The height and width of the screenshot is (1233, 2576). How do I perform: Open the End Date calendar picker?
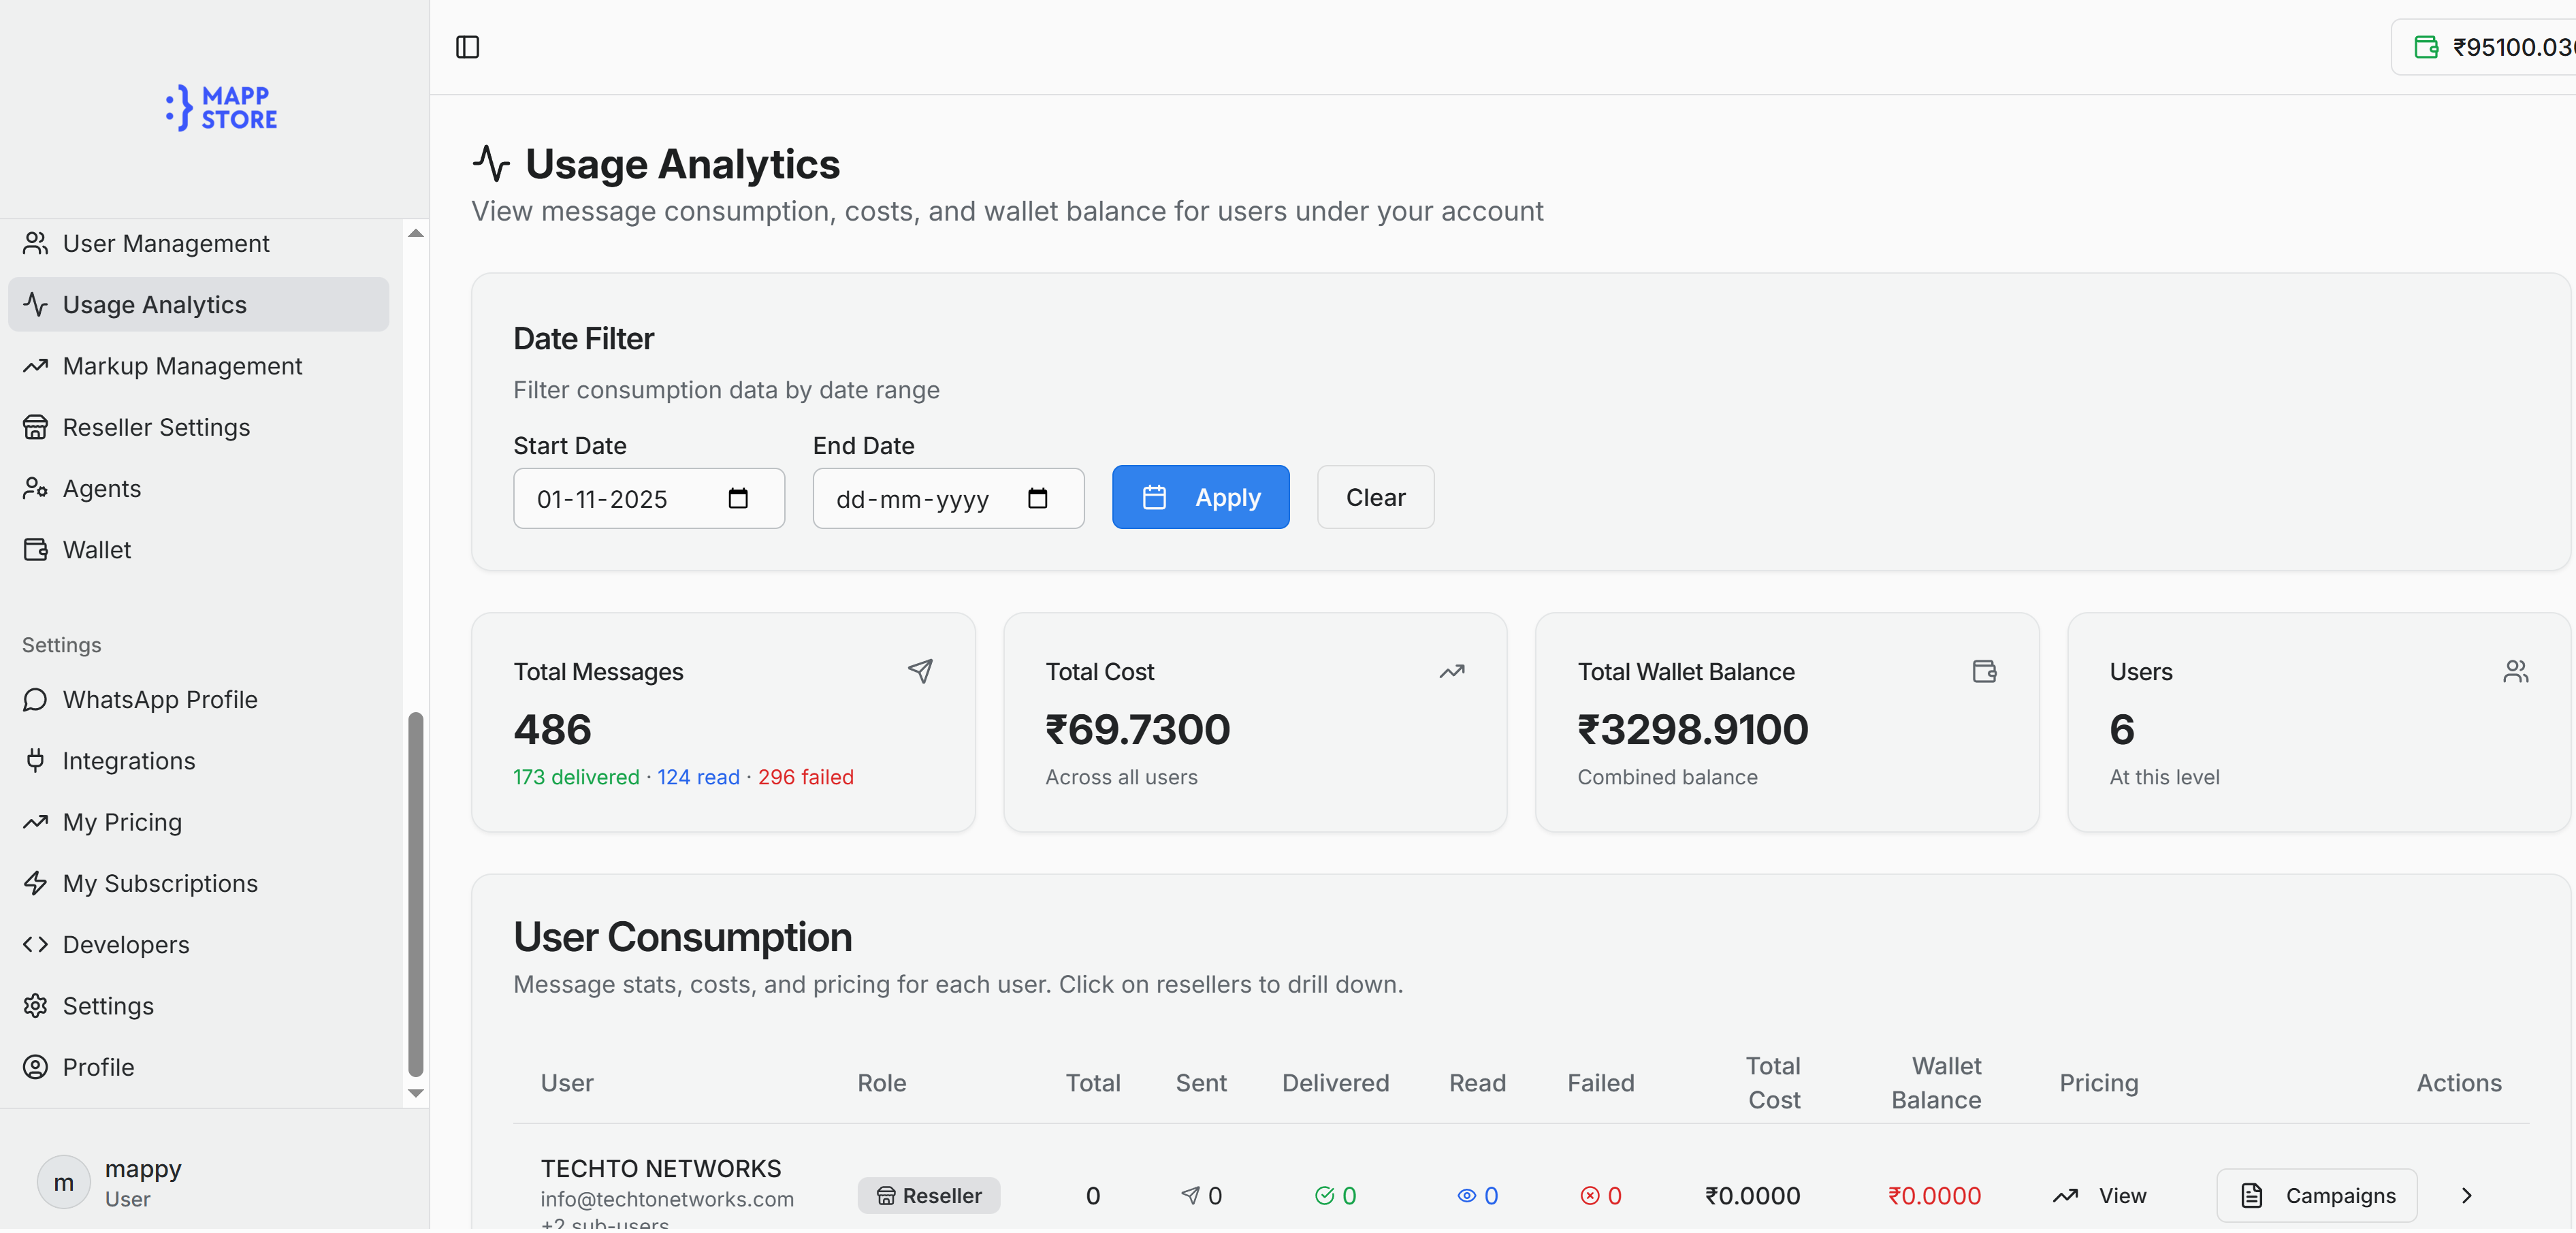[1038, 498]
